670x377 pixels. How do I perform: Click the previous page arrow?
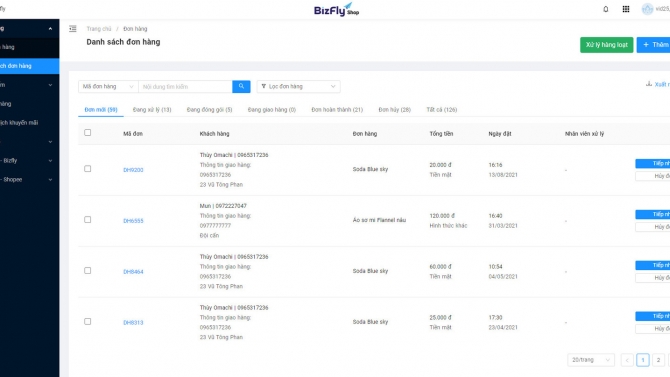click(627, 360)
